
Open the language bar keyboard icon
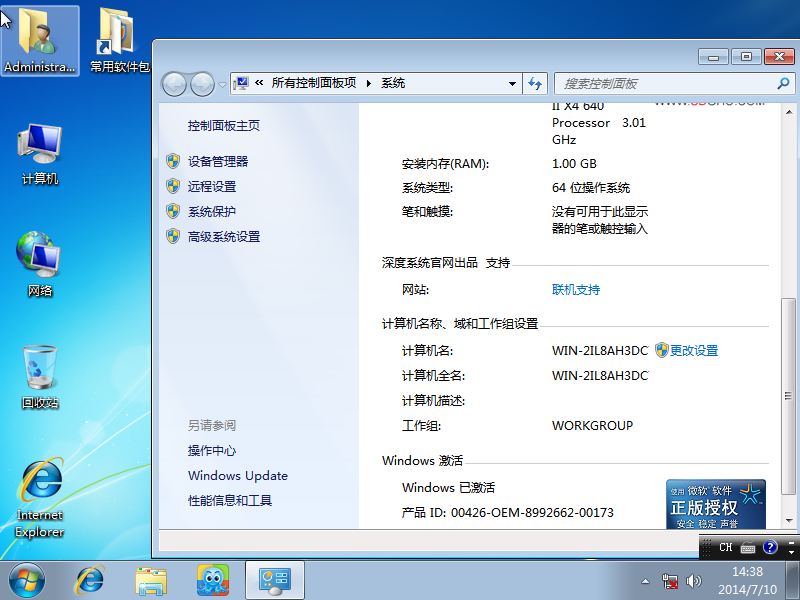pos(748,548)
